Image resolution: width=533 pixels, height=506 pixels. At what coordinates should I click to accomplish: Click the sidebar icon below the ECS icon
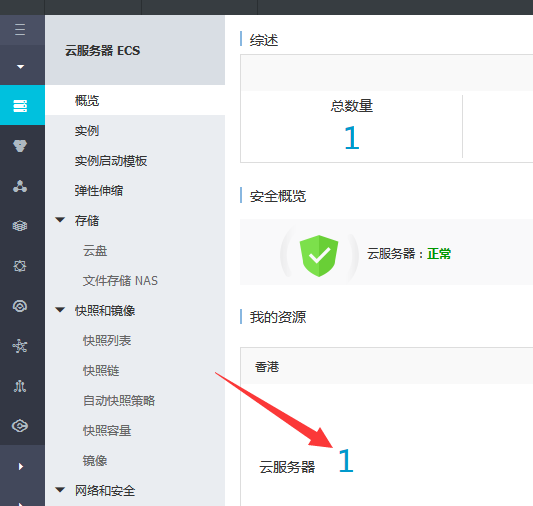click(20, 146)
